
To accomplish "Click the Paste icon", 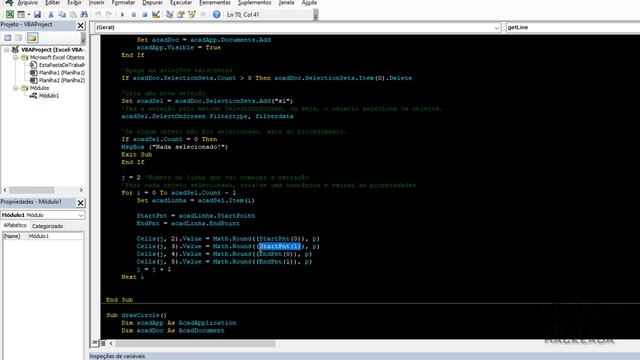I will [x=73, y=14].
